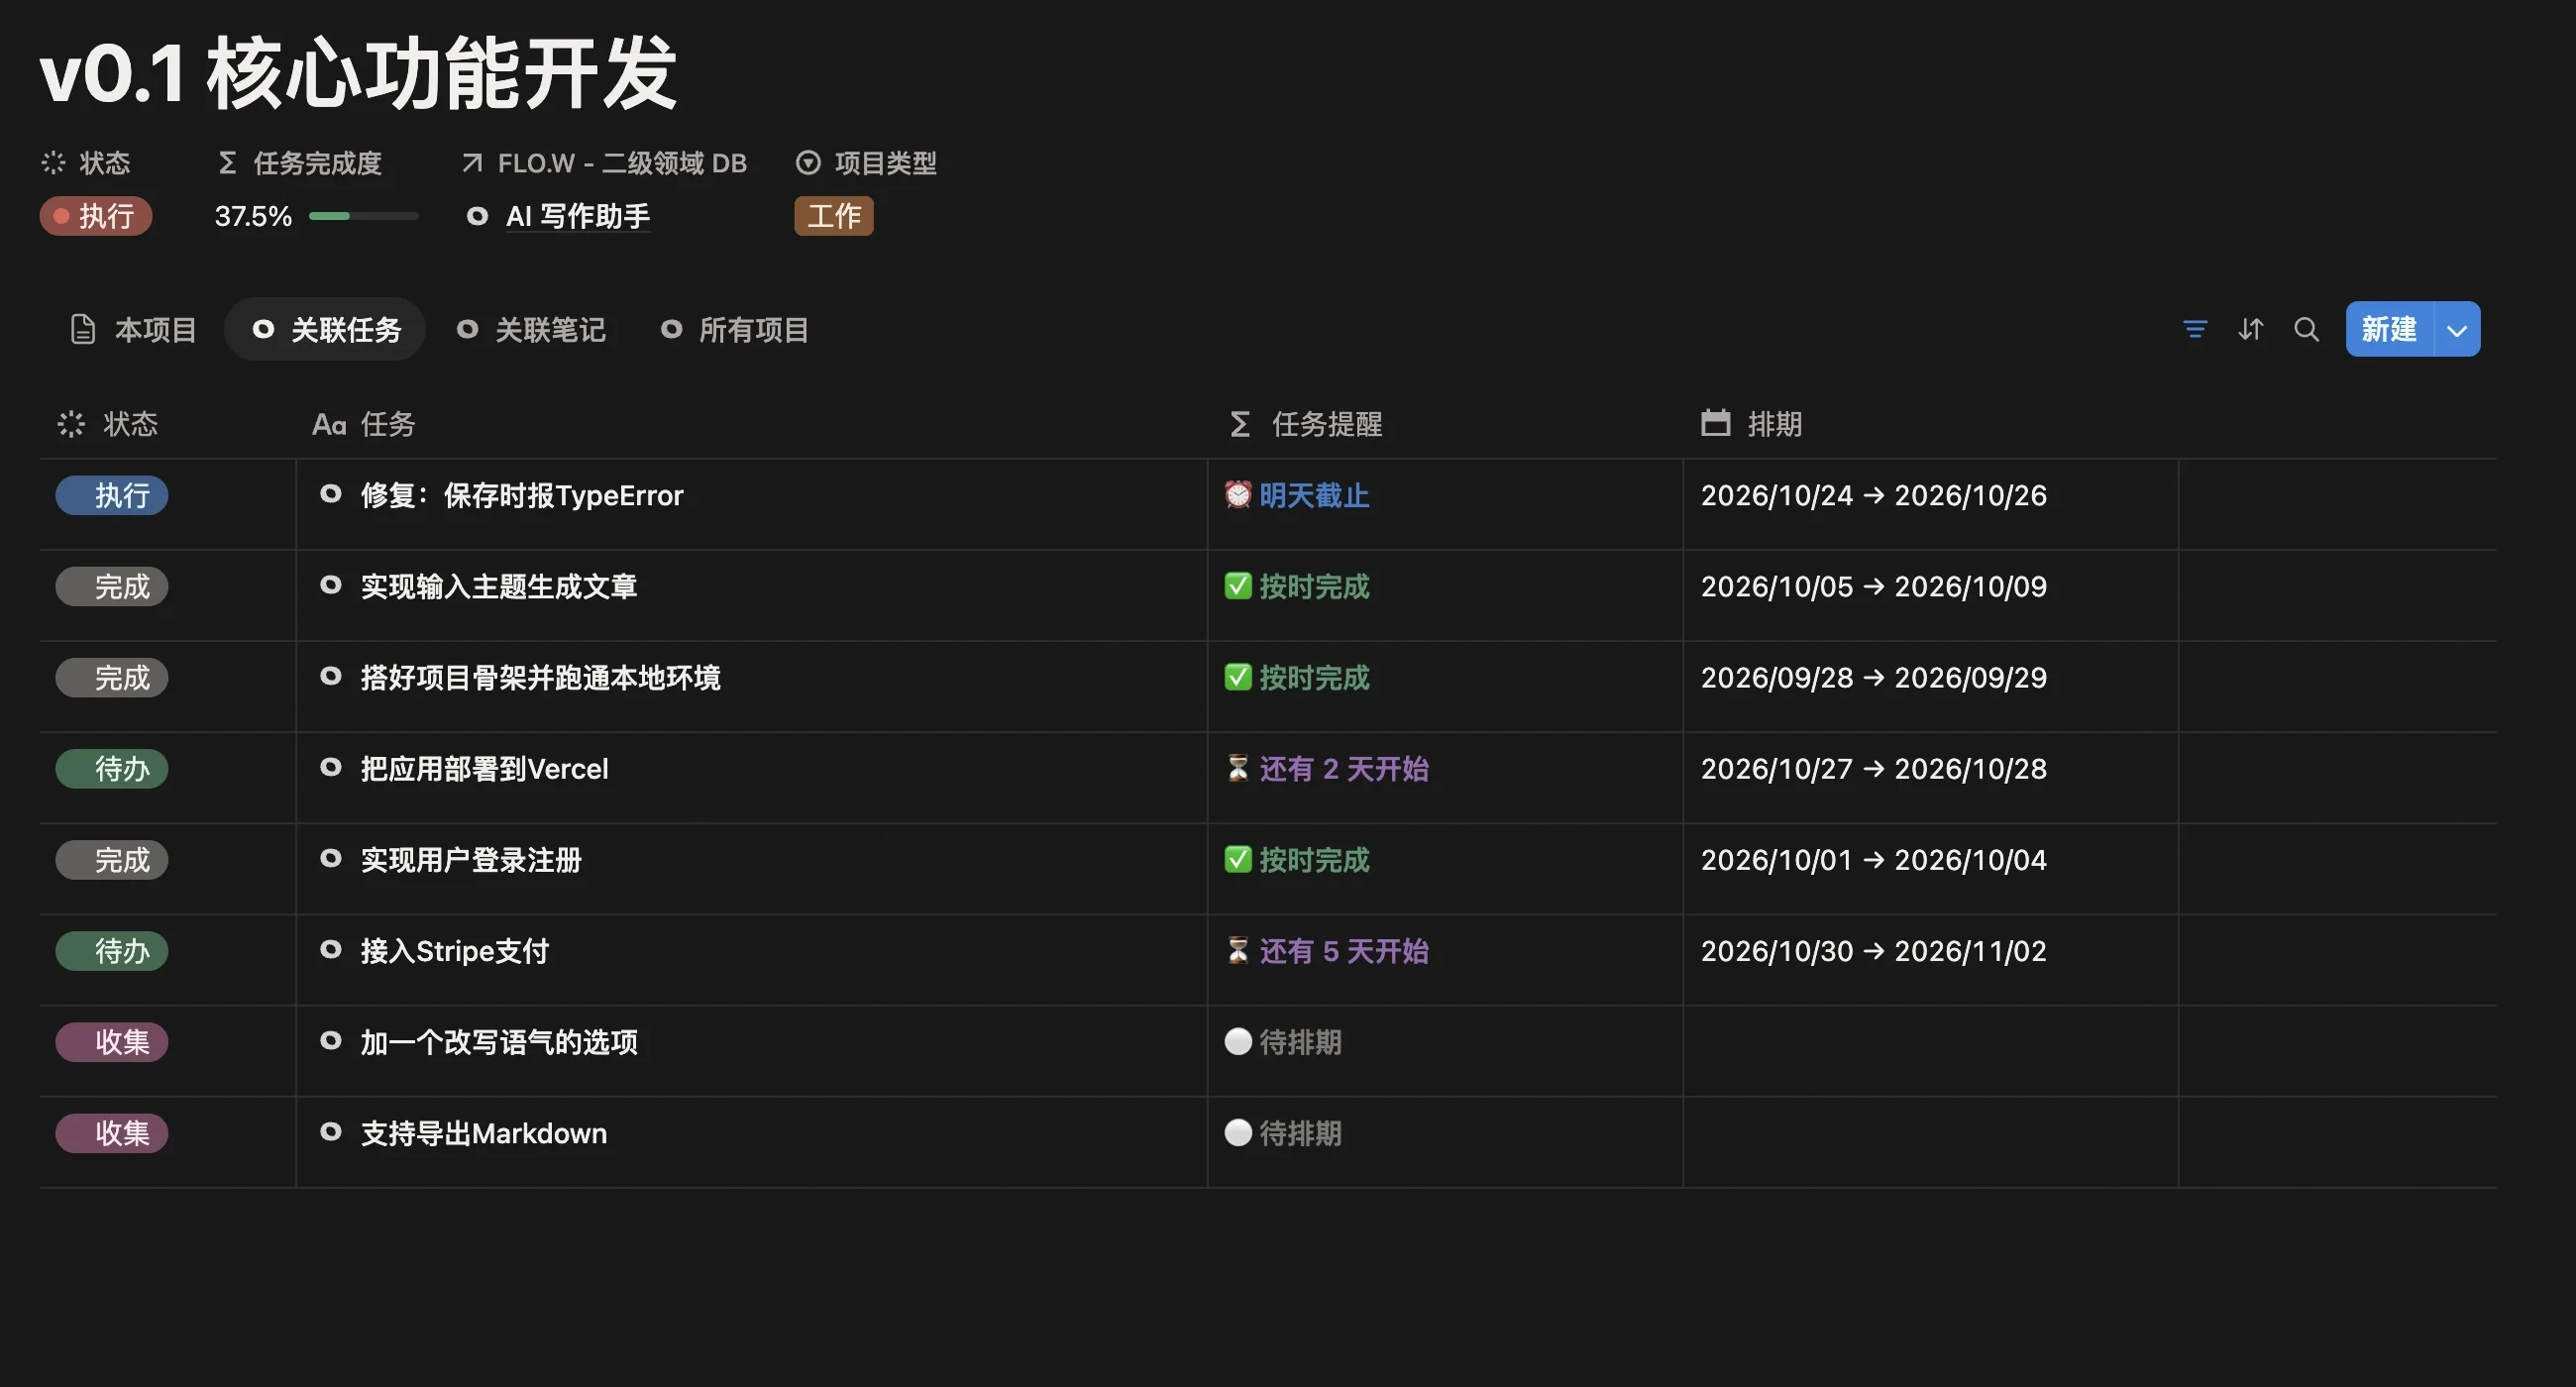Change 待办 status of Vercel deployment row

(x=112, y=769)
